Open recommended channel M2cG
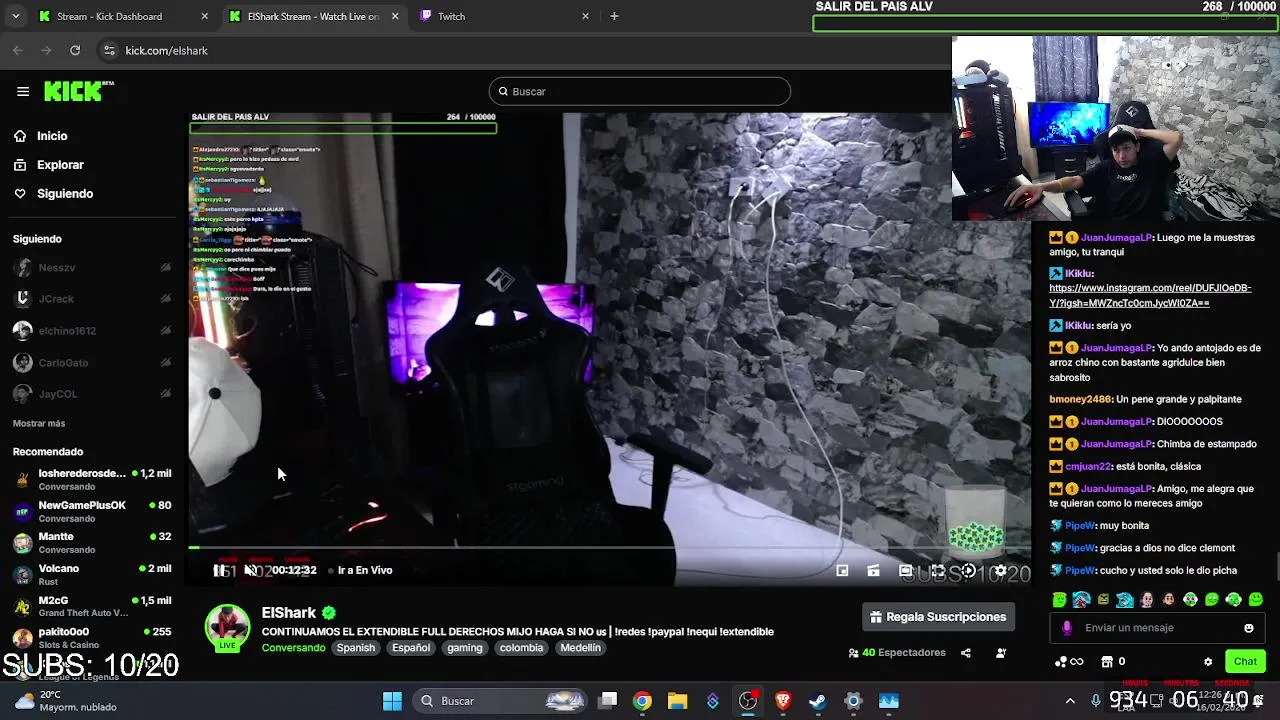The height and width of the screenshot is (720, 1280). pyautogui.click(x=92, y=606)
